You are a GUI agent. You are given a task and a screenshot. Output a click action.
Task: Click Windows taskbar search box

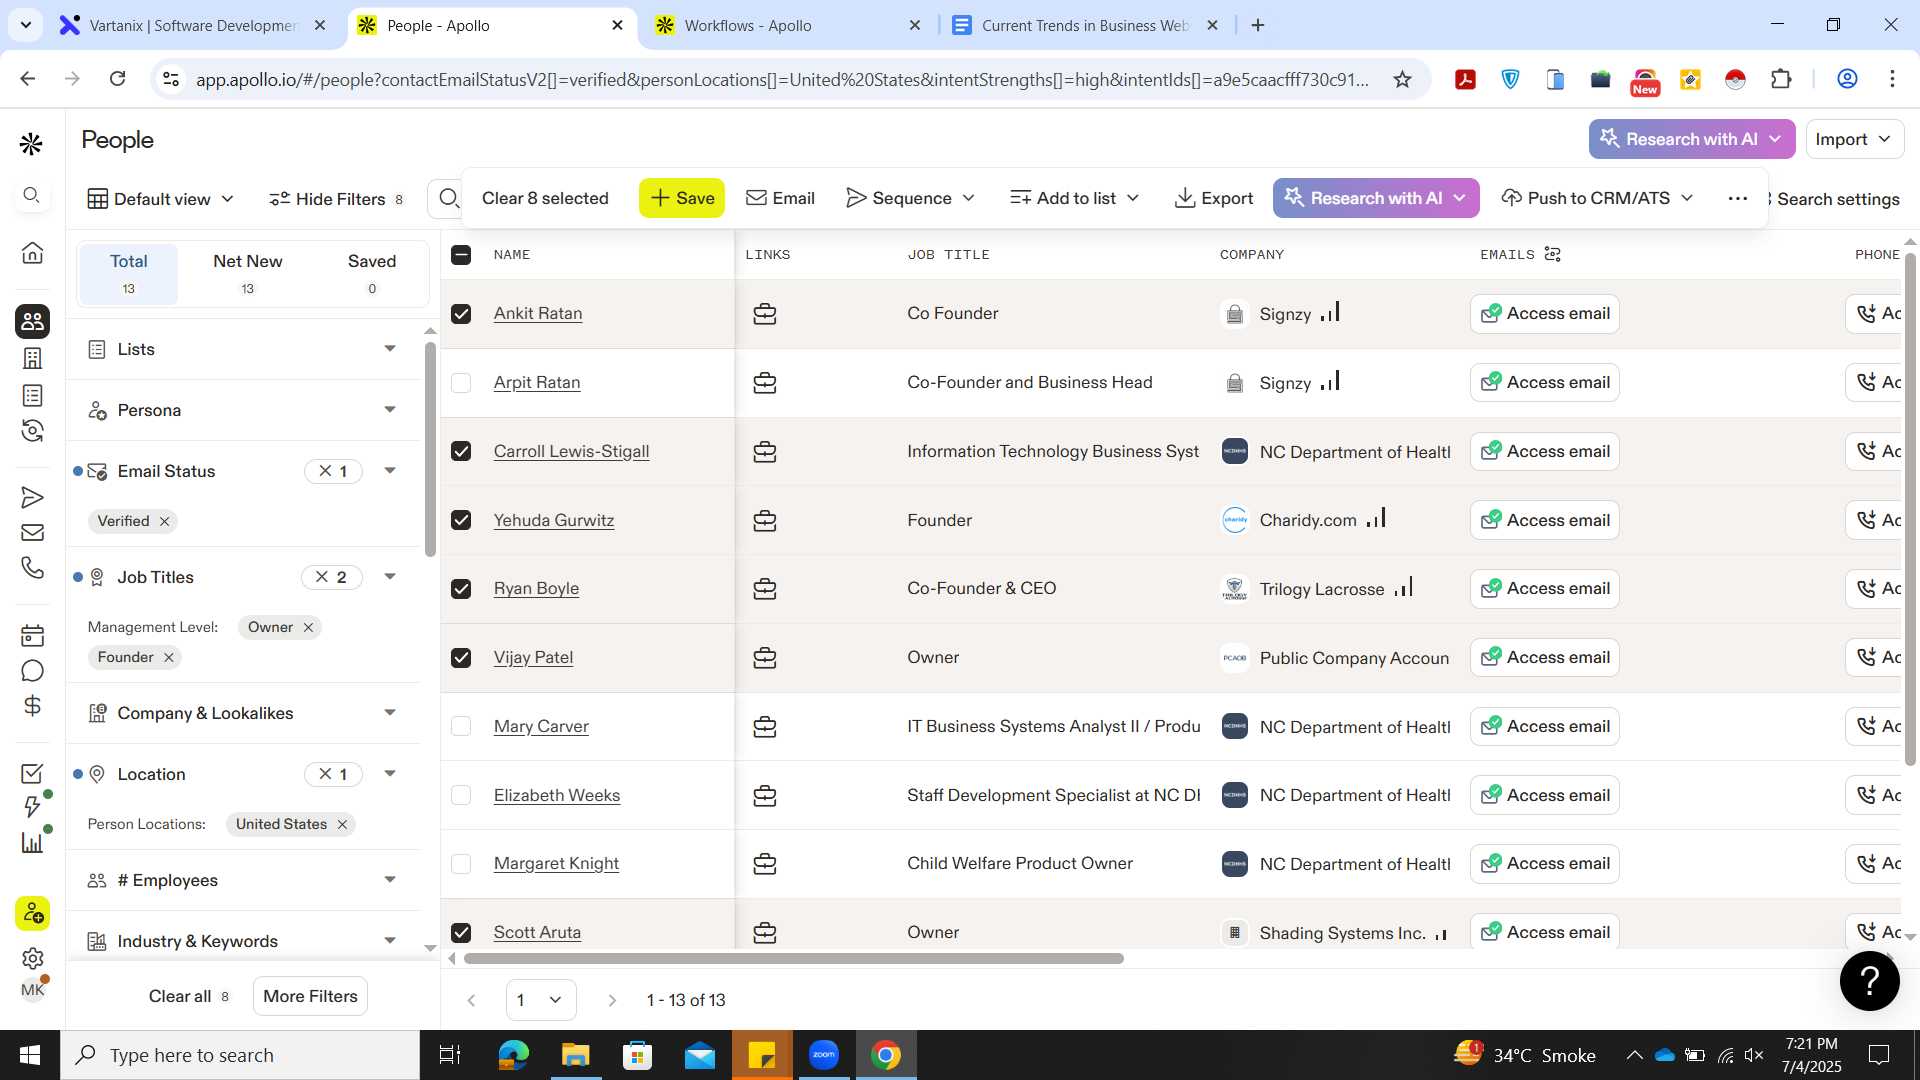(x=240, y=1055)
